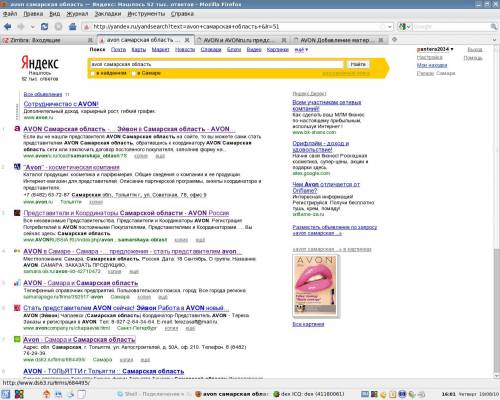Click the Yandex search query input field
500x400 pixels.
pos(216,64)
